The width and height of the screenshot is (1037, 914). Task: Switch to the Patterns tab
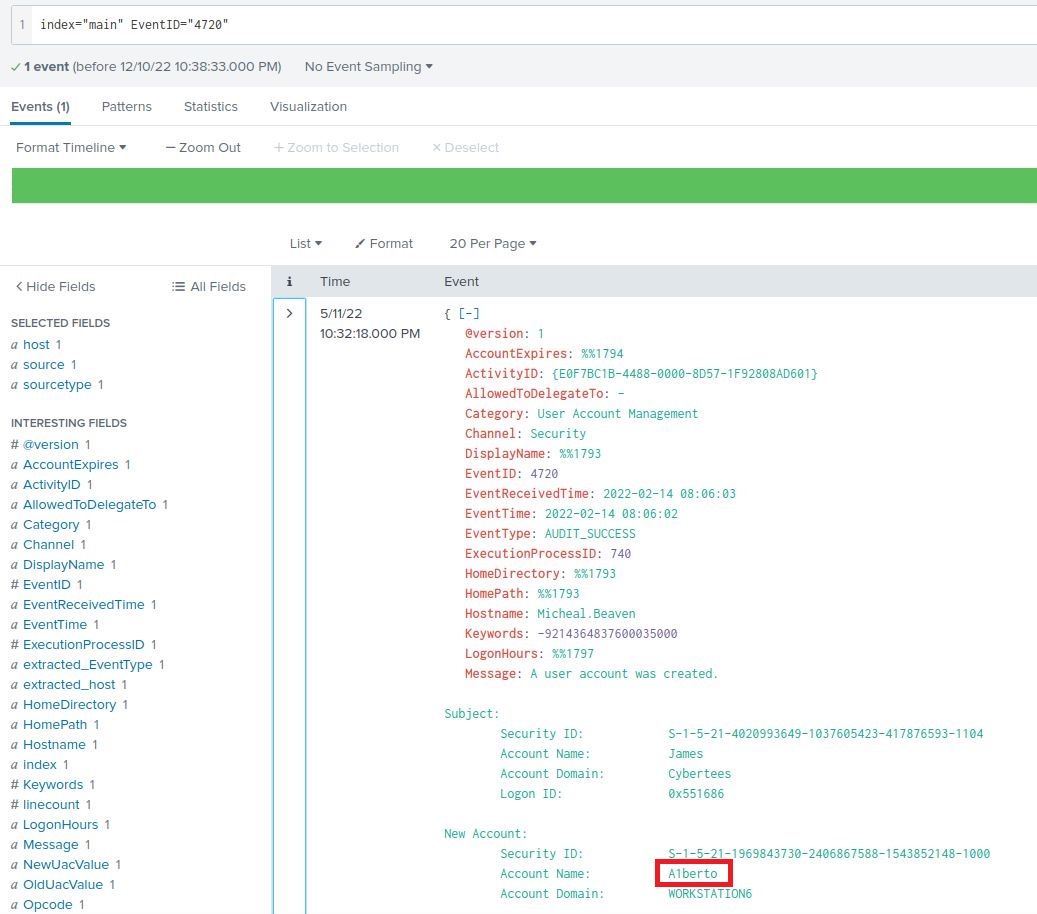point(126,106)
